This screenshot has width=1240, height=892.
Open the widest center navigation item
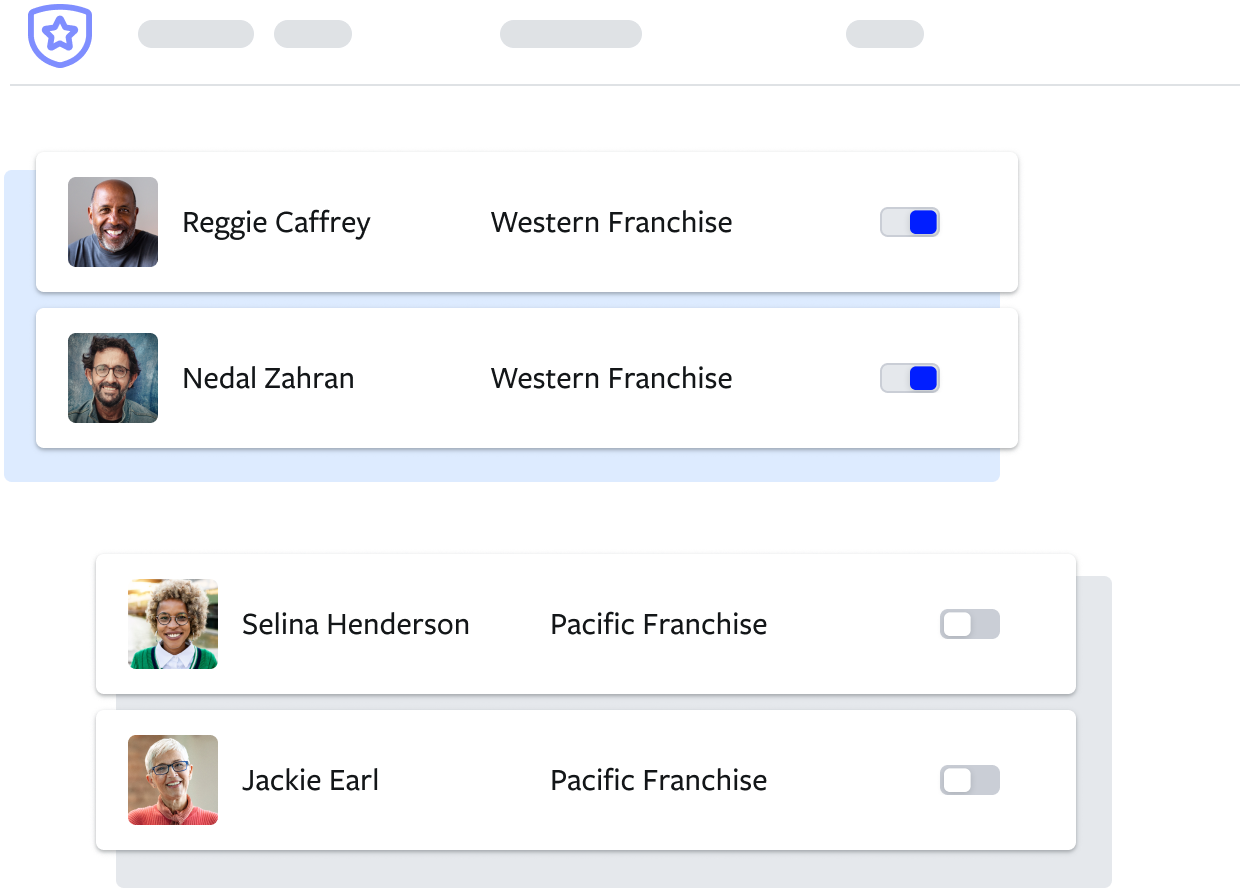point(571,34)
